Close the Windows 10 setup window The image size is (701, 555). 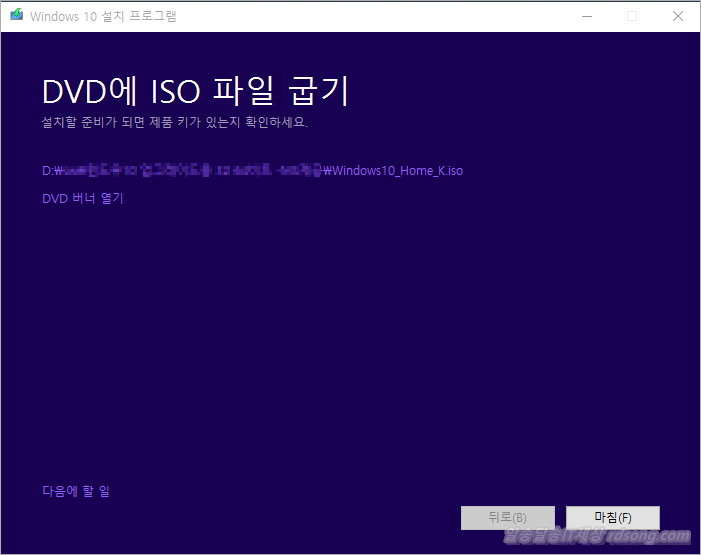point(678,16)
